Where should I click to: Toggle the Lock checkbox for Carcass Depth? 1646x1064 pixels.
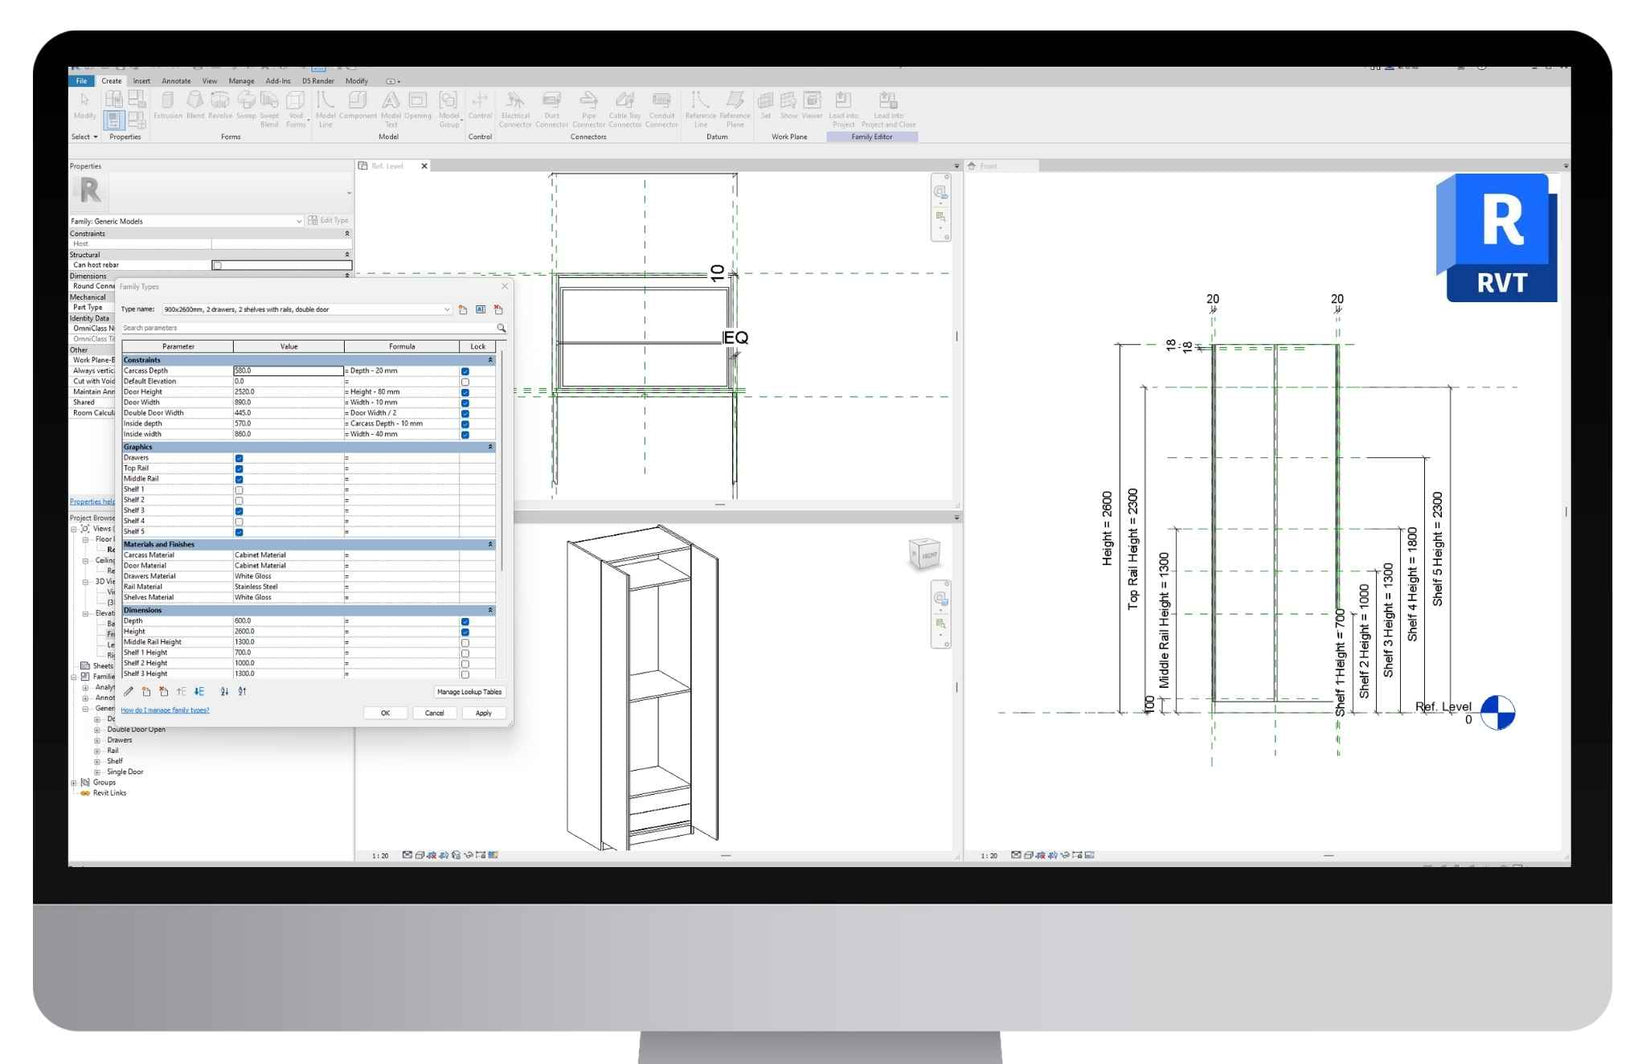pos(465,371)
